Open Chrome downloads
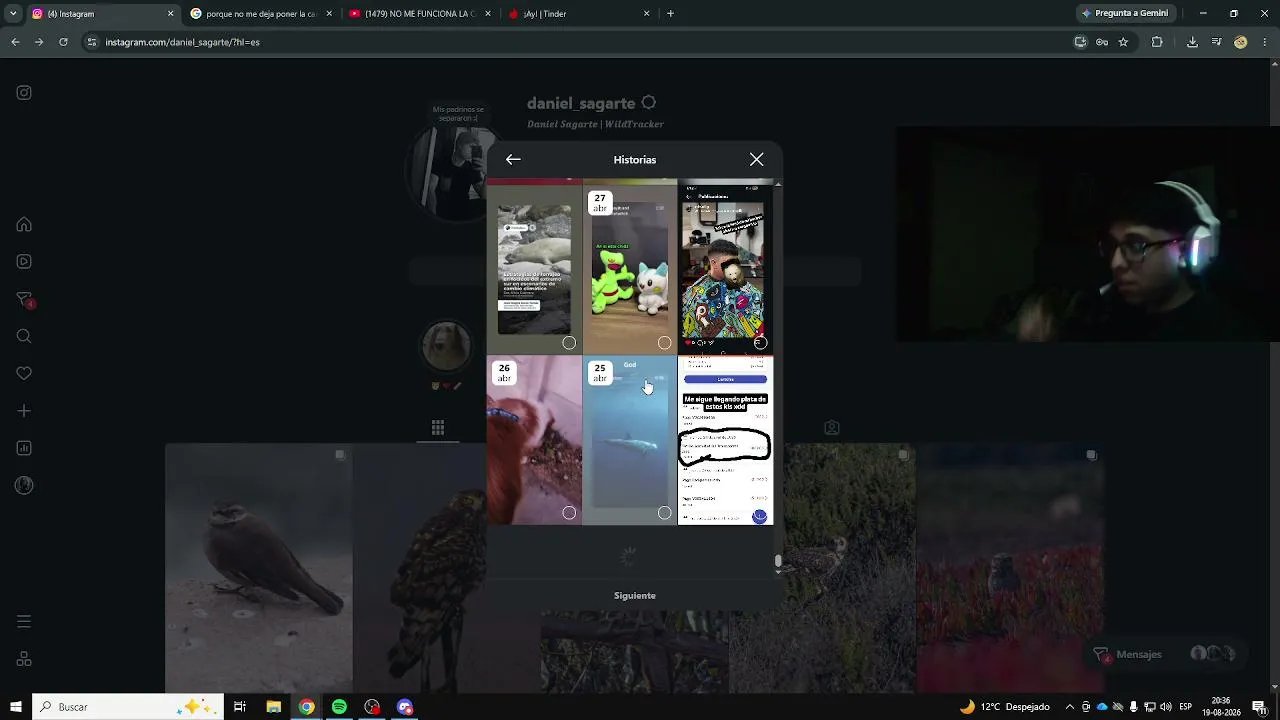 click(x=1192, y=42)
